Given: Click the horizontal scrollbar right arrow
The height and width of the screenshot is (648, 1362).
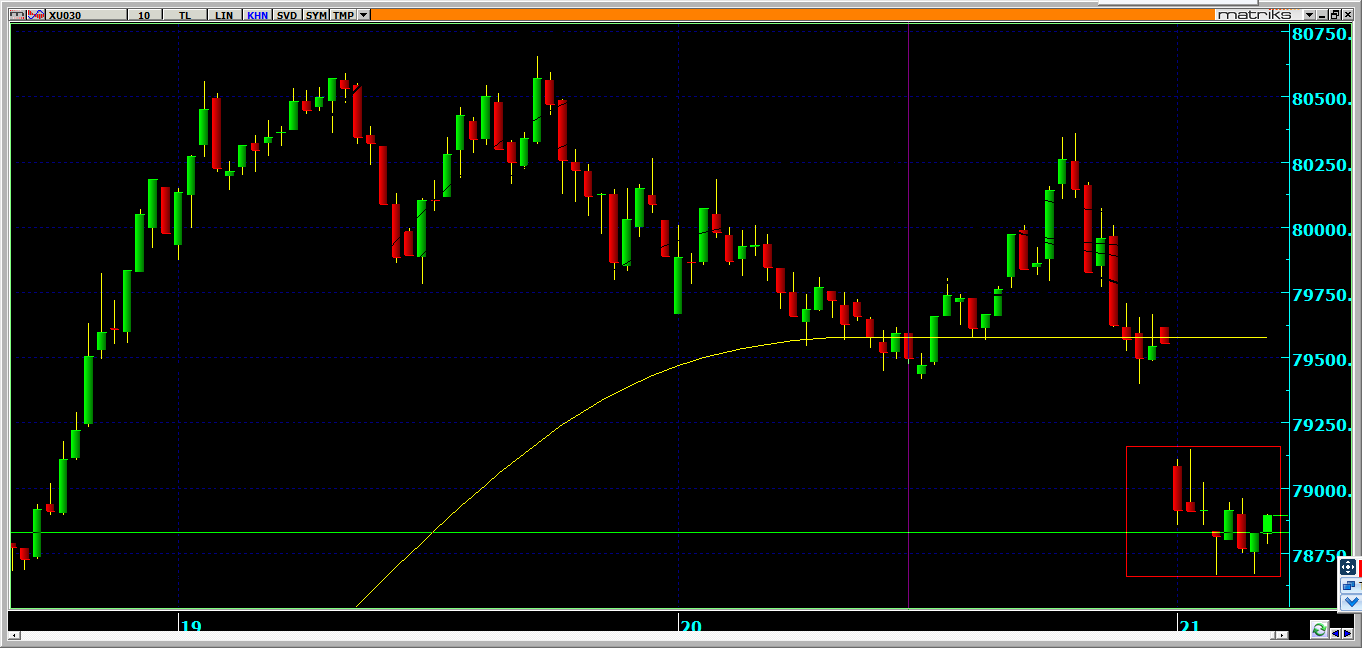Looking at the screenshot, I should (1282, 635).
